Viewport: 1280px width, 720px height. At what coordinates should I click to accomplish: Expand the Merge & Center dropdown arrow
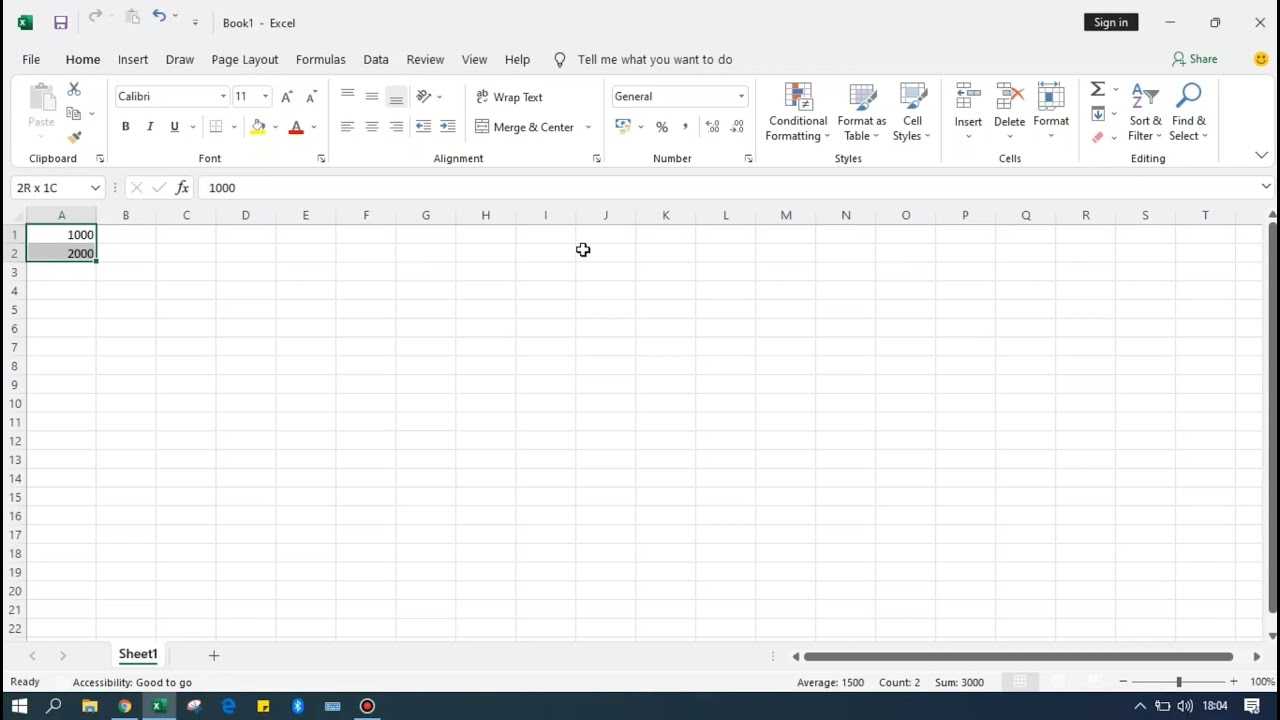tap(588, 127)
